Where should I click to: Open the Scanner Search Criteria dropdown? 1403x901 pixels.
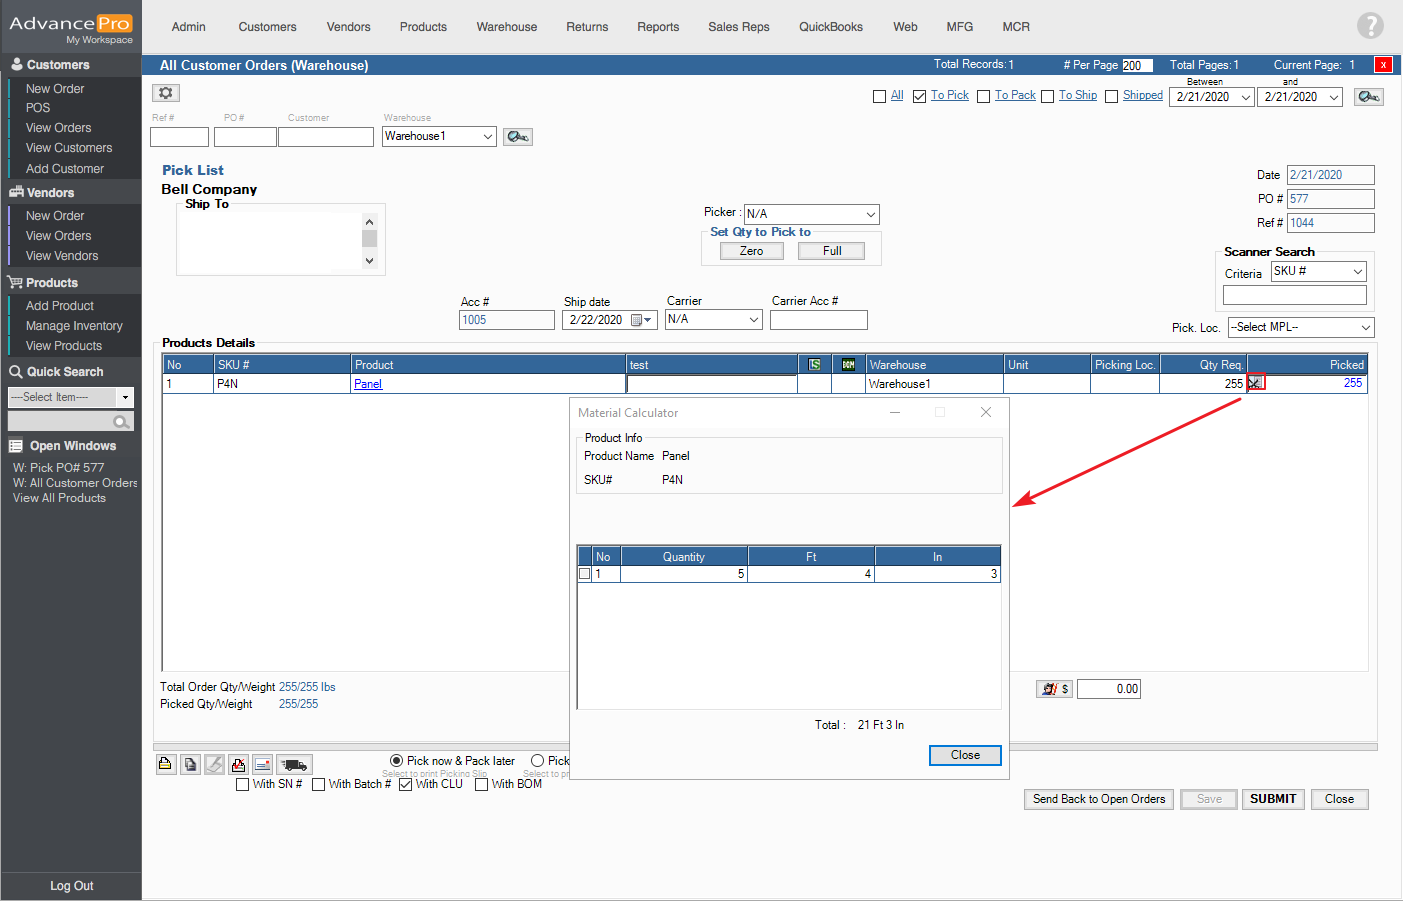1318,272
